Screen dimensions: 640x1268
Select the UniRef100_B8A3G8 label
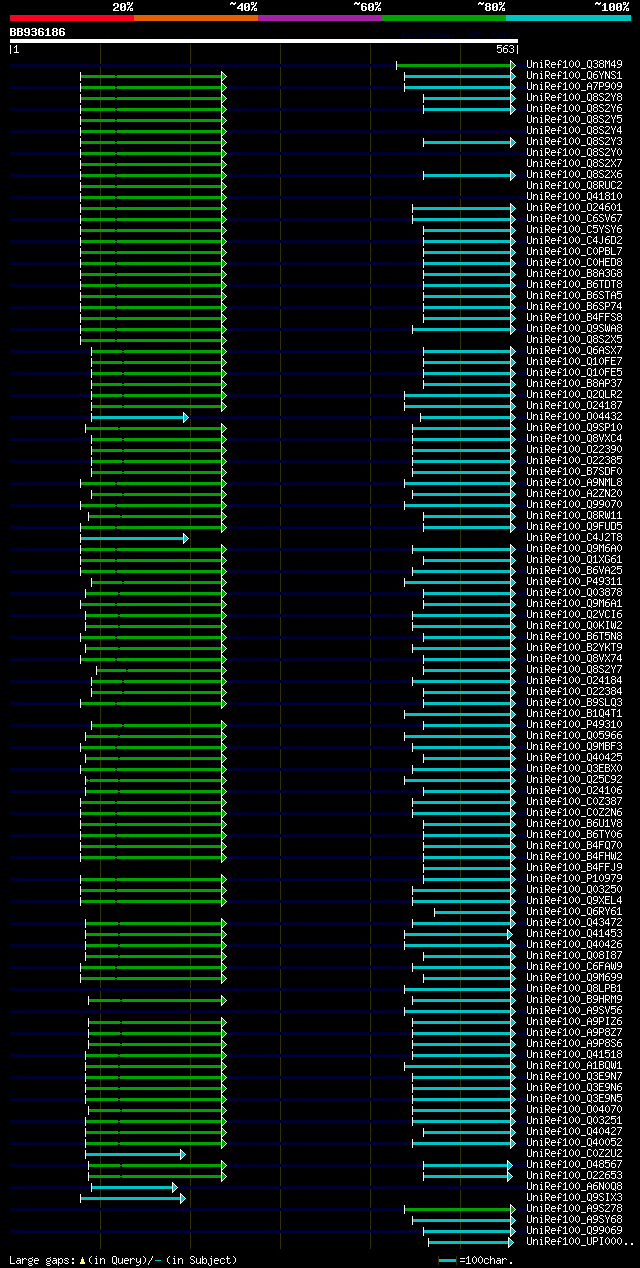click(576, 274)
